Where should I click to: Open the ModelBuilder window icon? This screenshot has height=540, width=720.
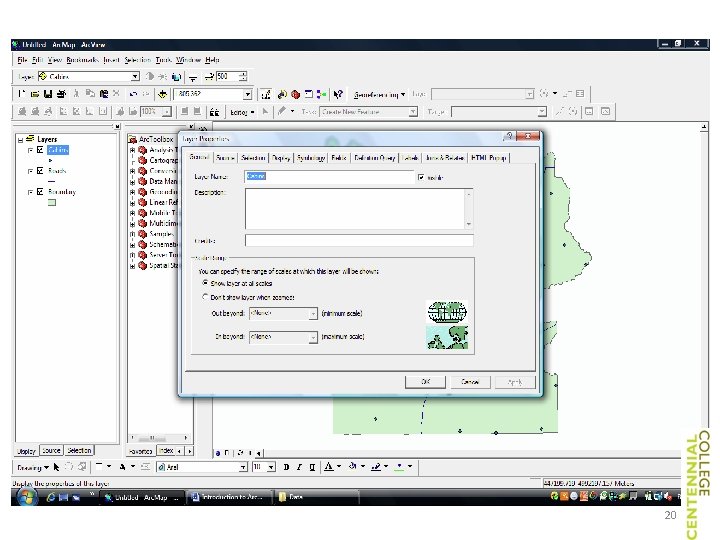(x=321, y=94)
